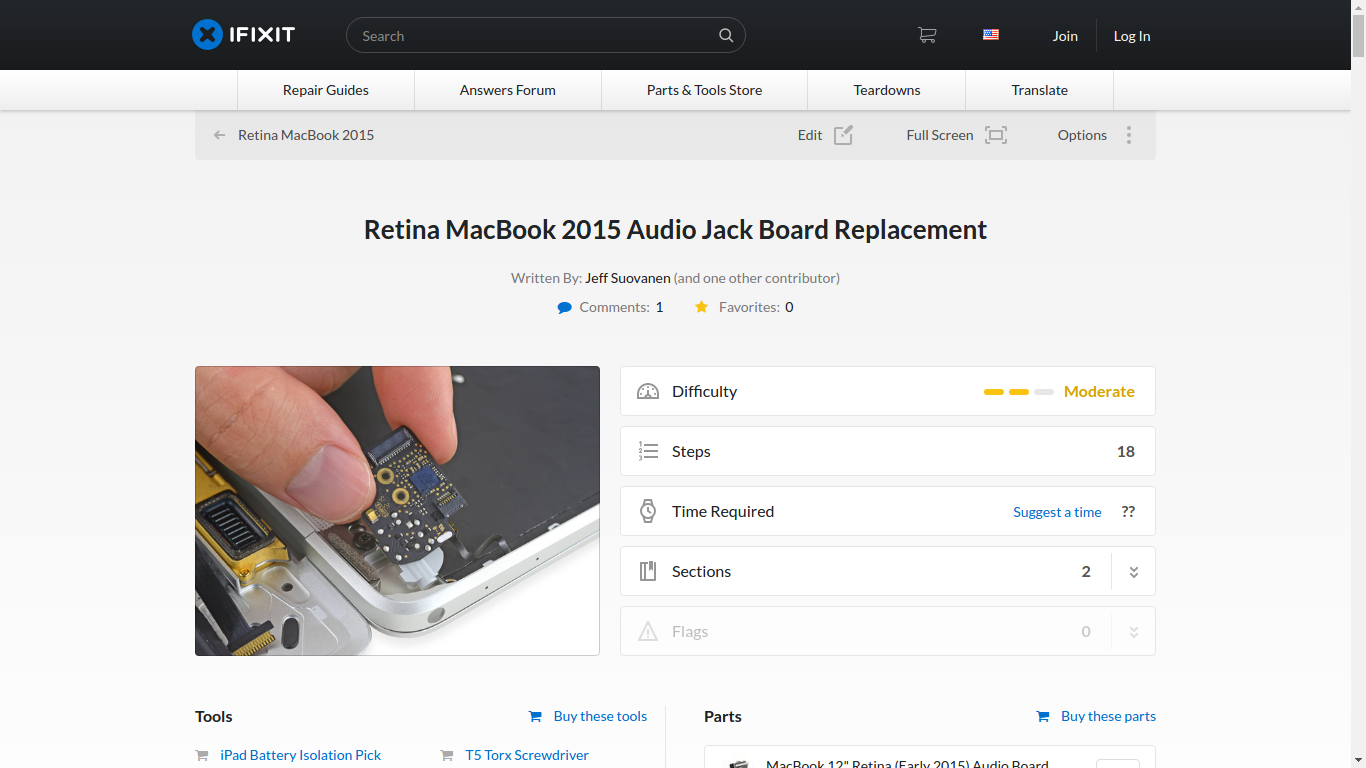Click the Parts section heading
The width and height of the screenshot is (1366, 768).
723,716
